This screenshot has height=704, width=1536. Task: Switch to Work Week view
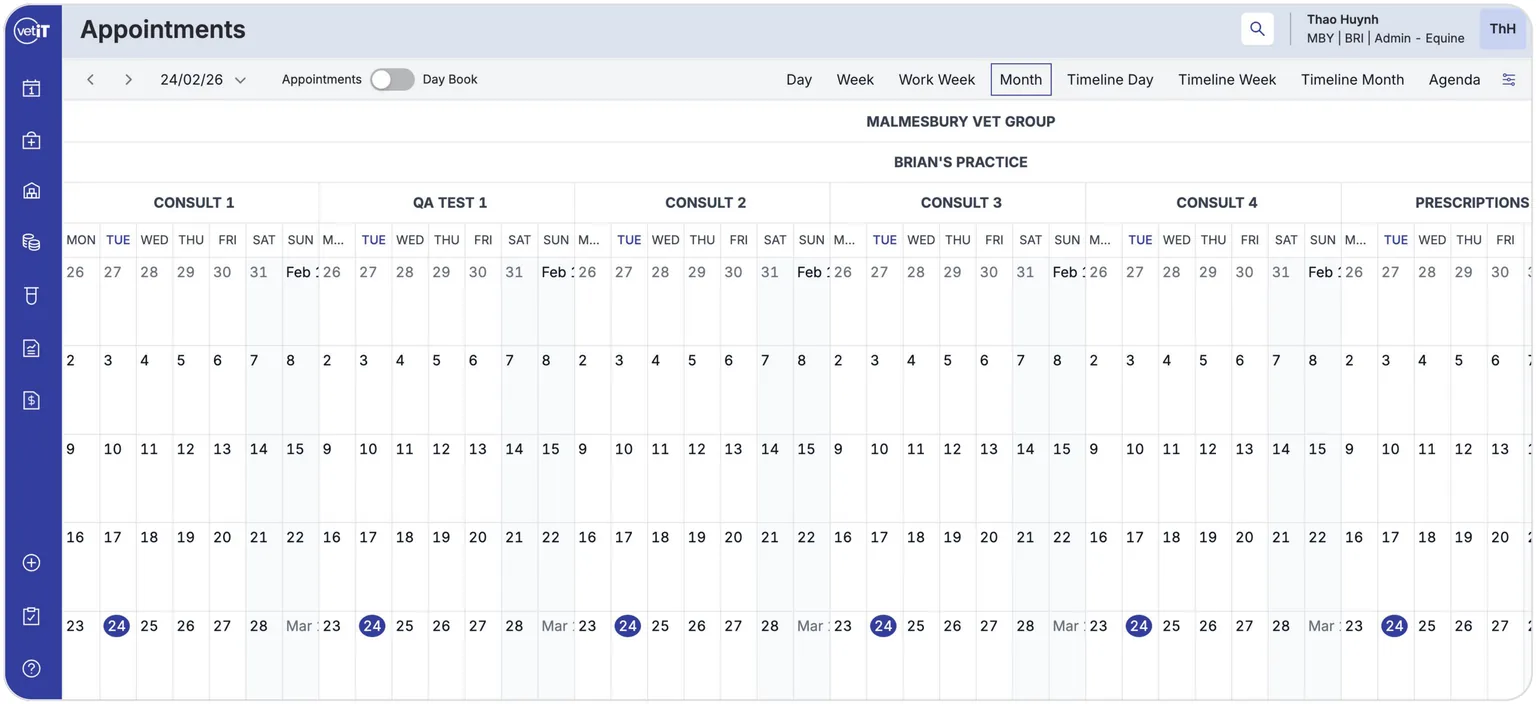tap(937, 80)
